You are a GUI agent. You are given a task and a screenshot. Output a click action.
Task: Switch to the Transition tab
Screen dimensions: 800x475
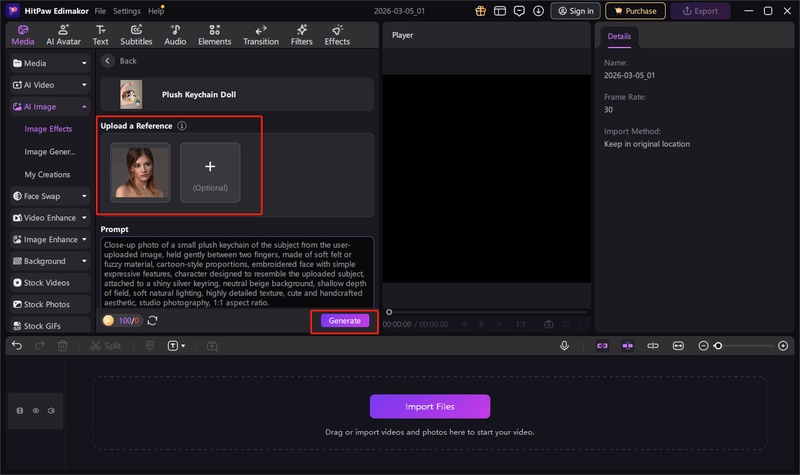(261, 35)
